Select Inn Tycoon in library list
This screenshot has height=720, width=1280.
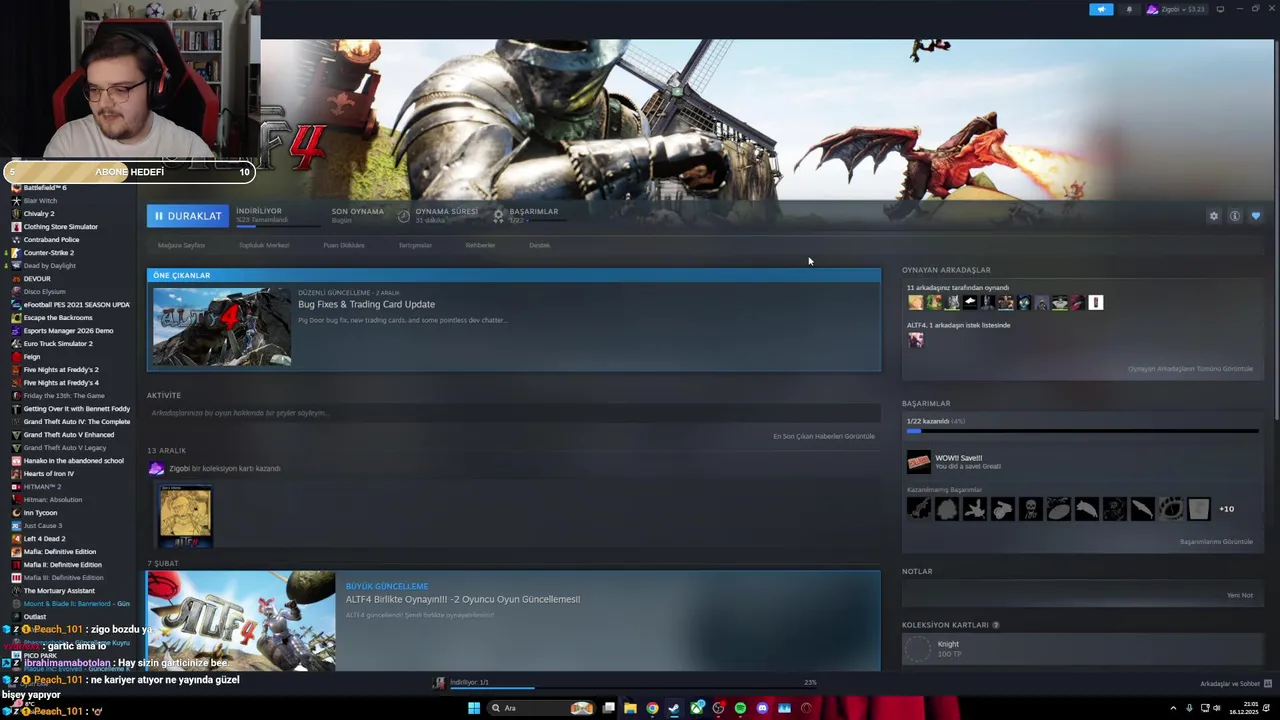[x=41, y=512]
